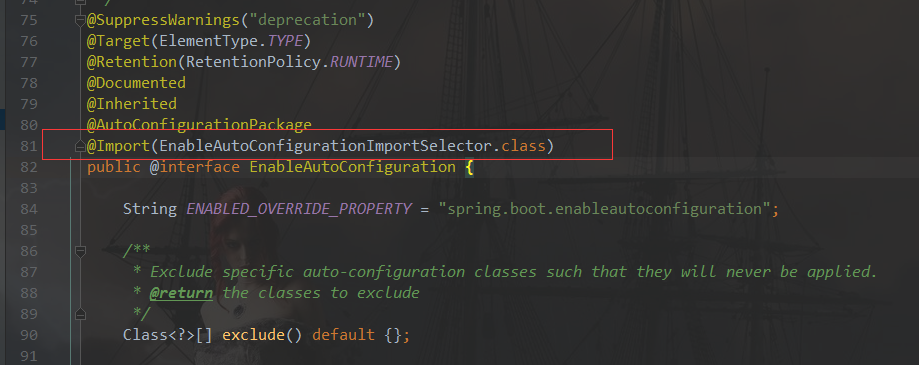
Task: Click line number 79 in the gutter
Action: coord(29,104)
